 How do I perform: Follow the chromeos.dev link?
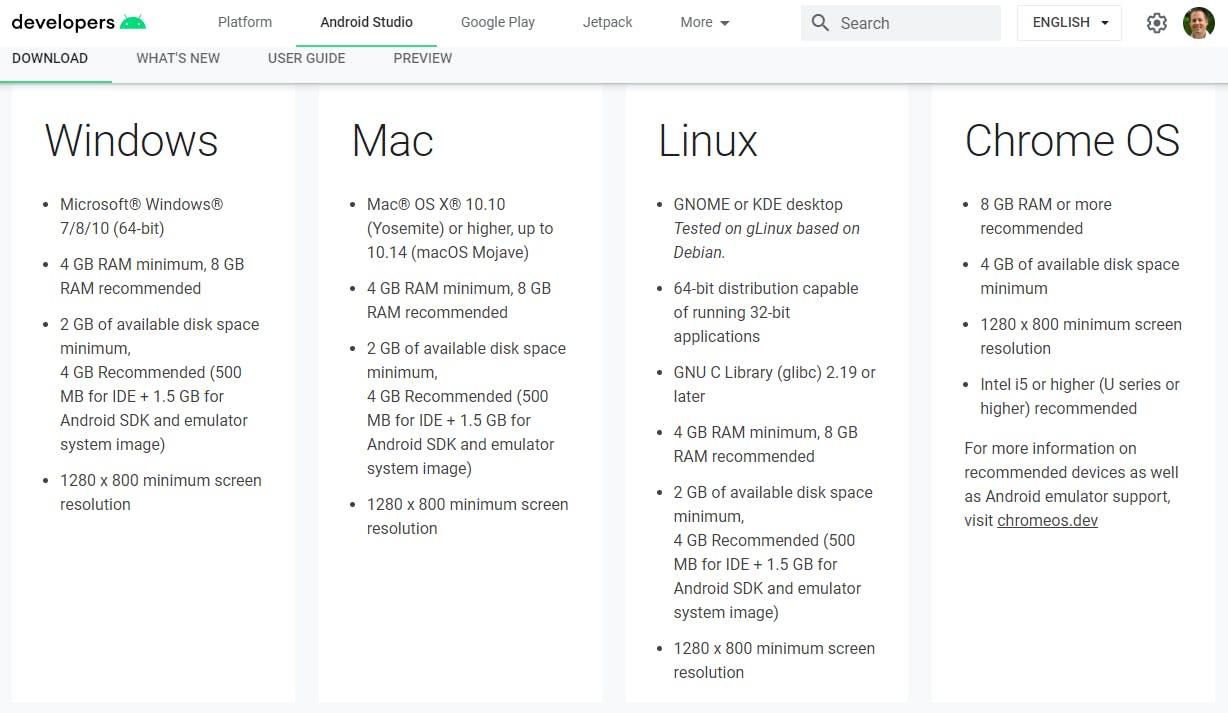click(x=1047, y=520)
